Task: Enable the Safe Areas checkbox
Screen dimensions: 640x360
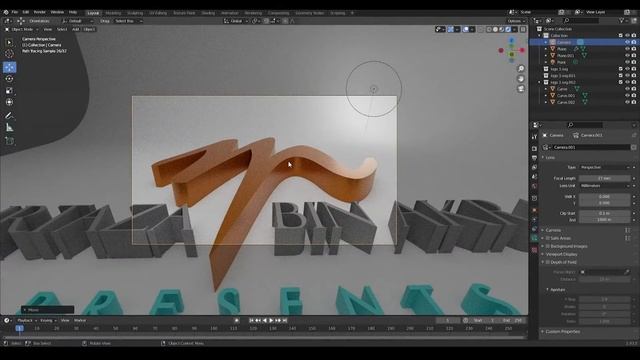Action: click(x=548, y=238)
